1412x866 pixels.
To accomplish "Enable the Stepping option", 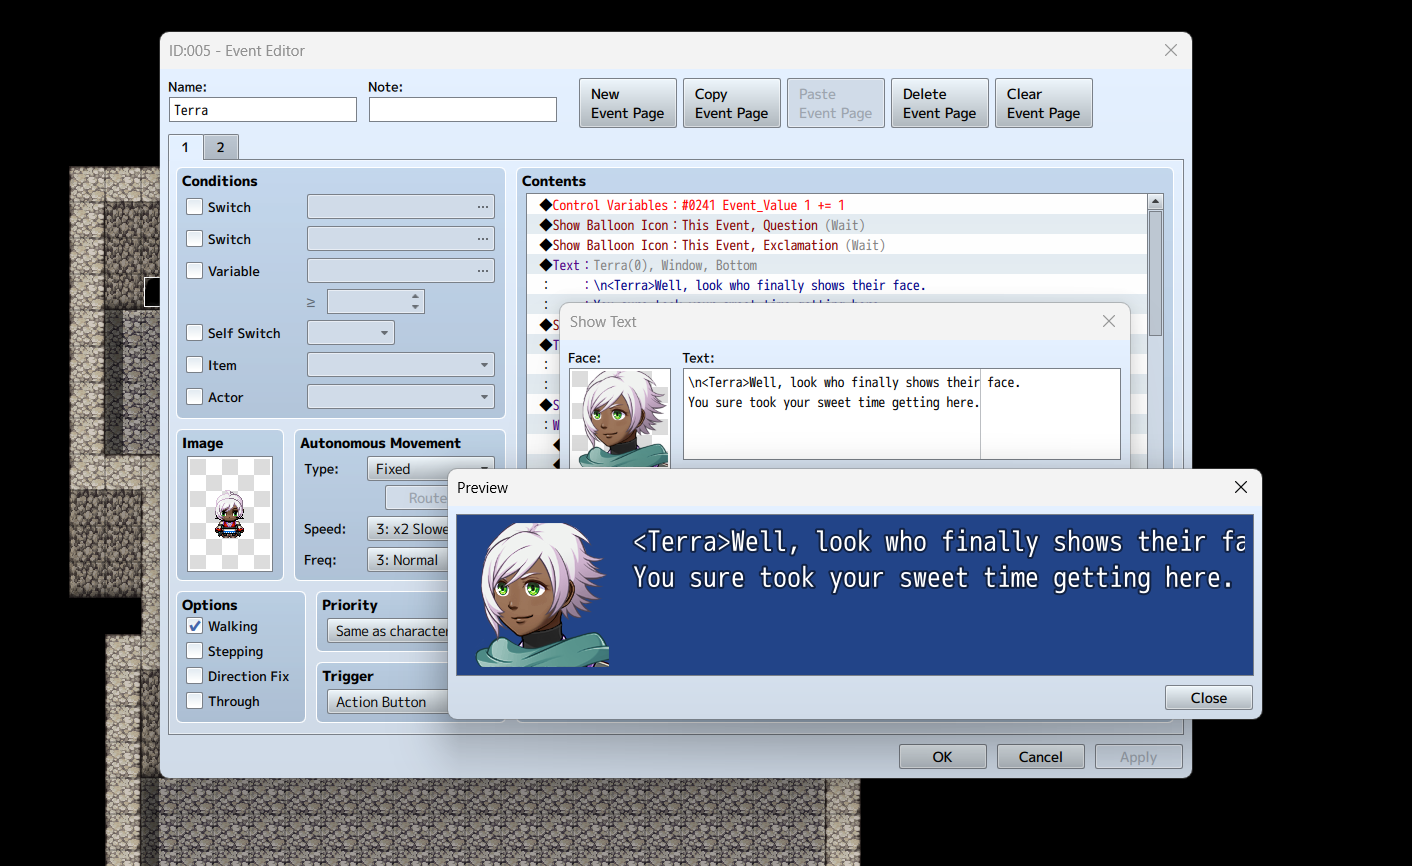I will [195, 651].
